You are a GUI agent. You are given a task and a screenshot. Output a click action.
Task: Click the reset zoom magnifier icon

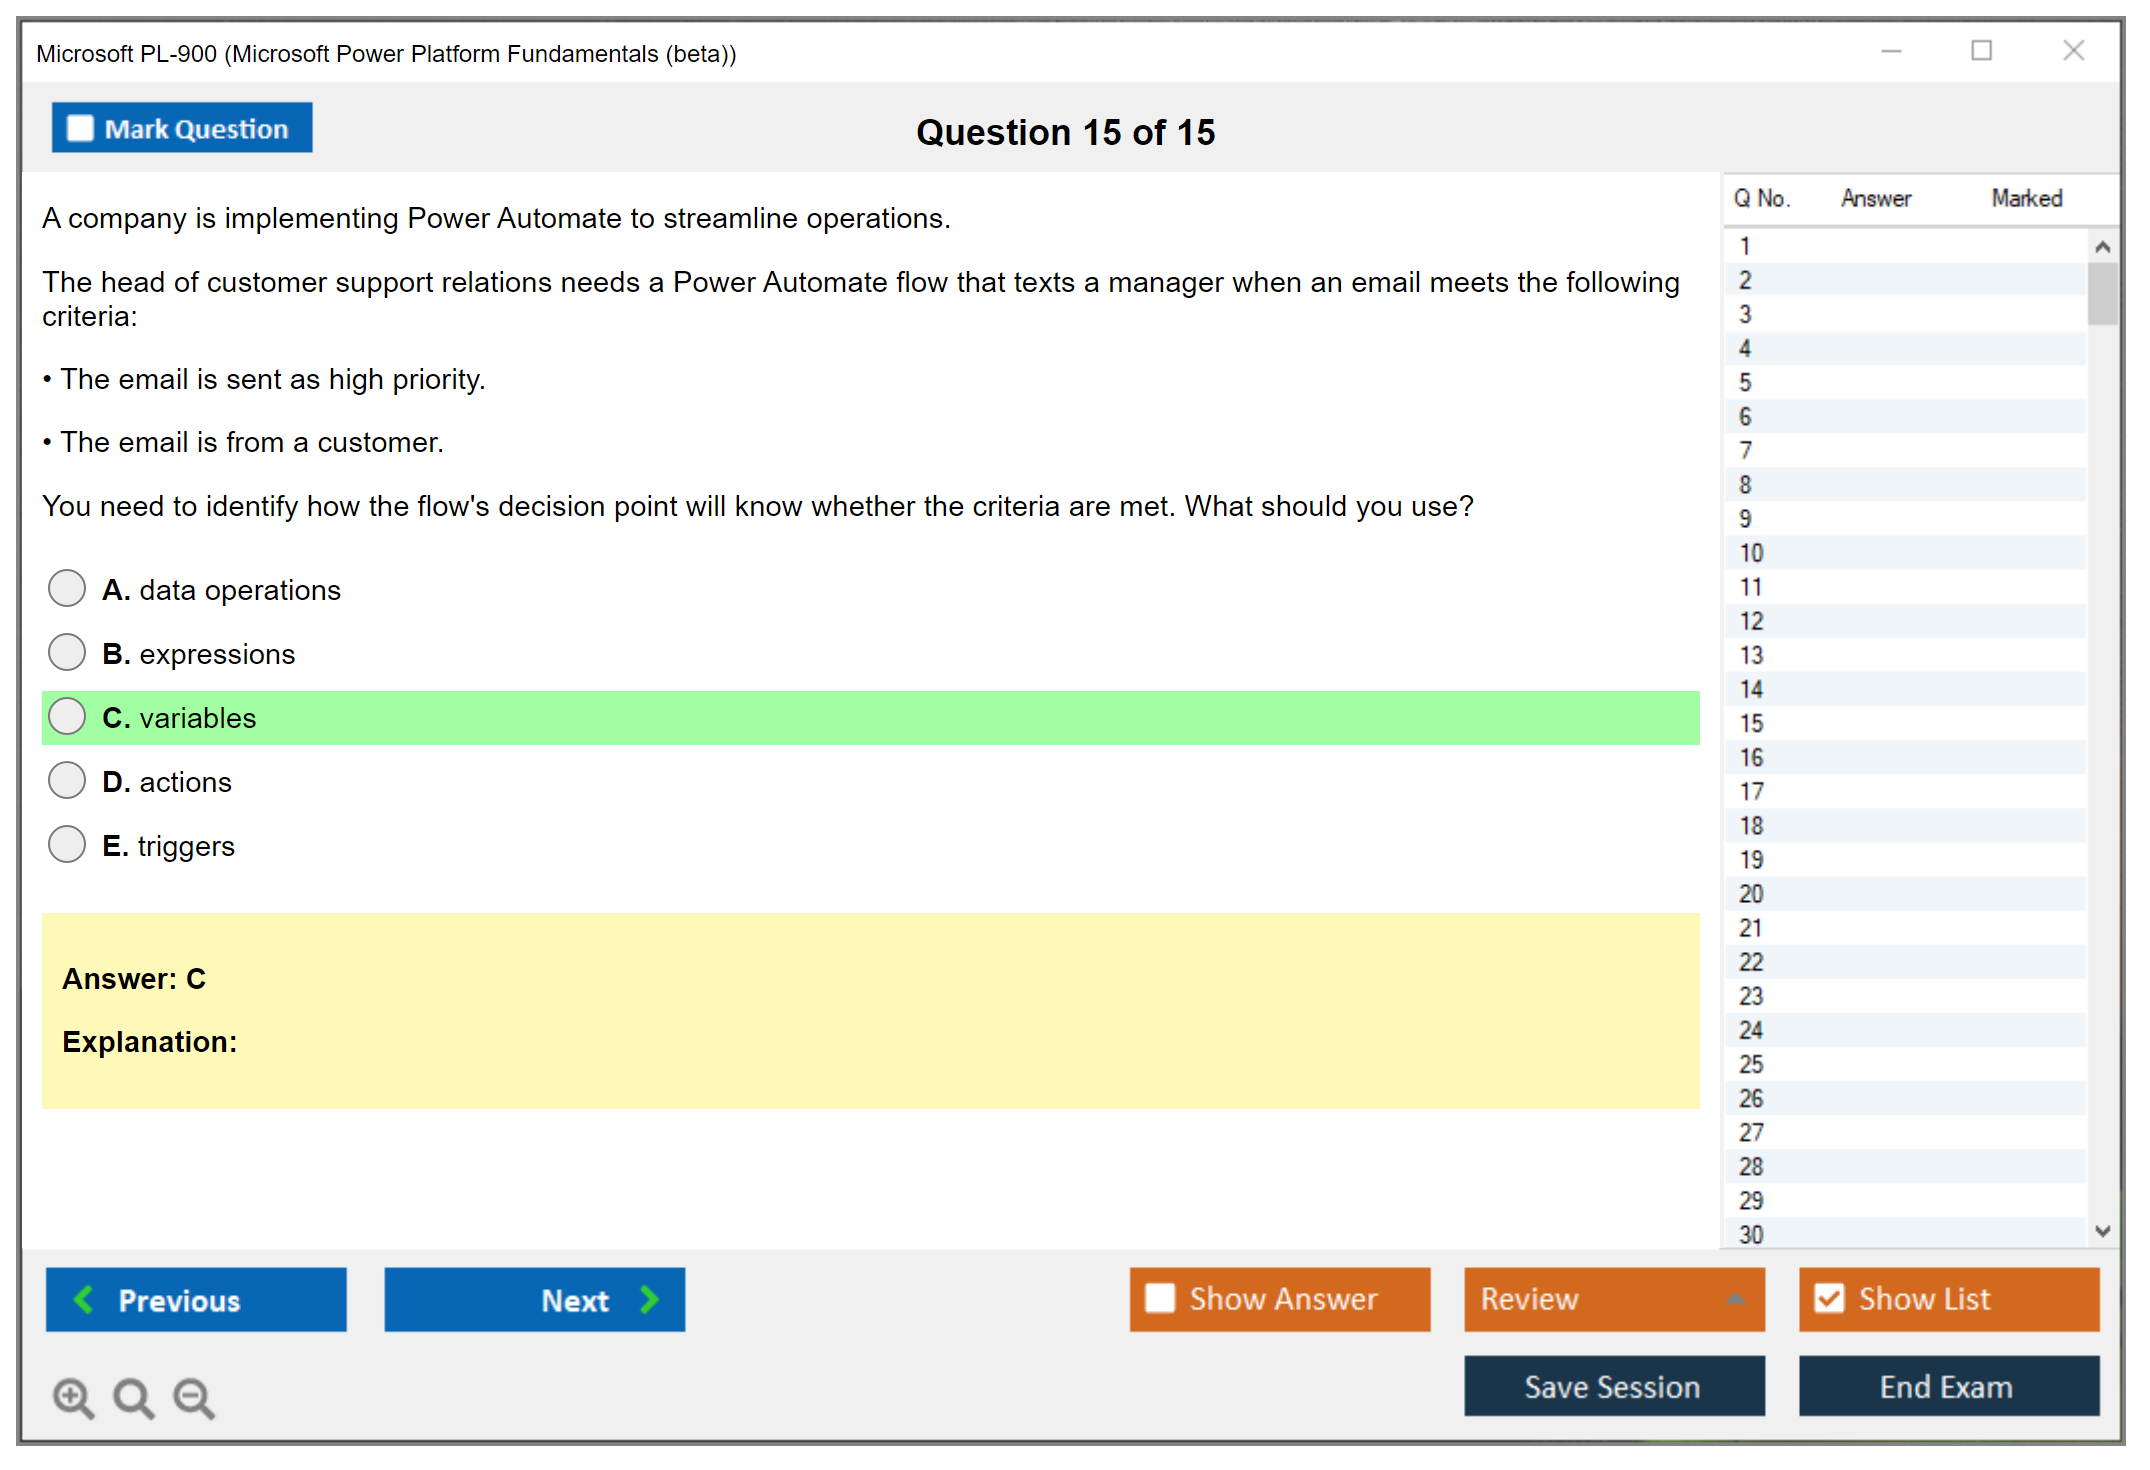pyautogui.click(x=133, y=1398)
